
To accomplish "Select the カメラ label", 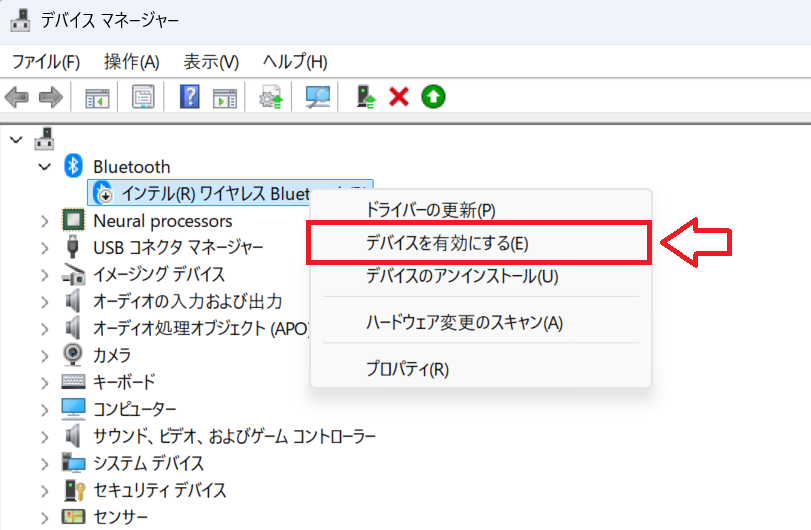I will point(112,355).
